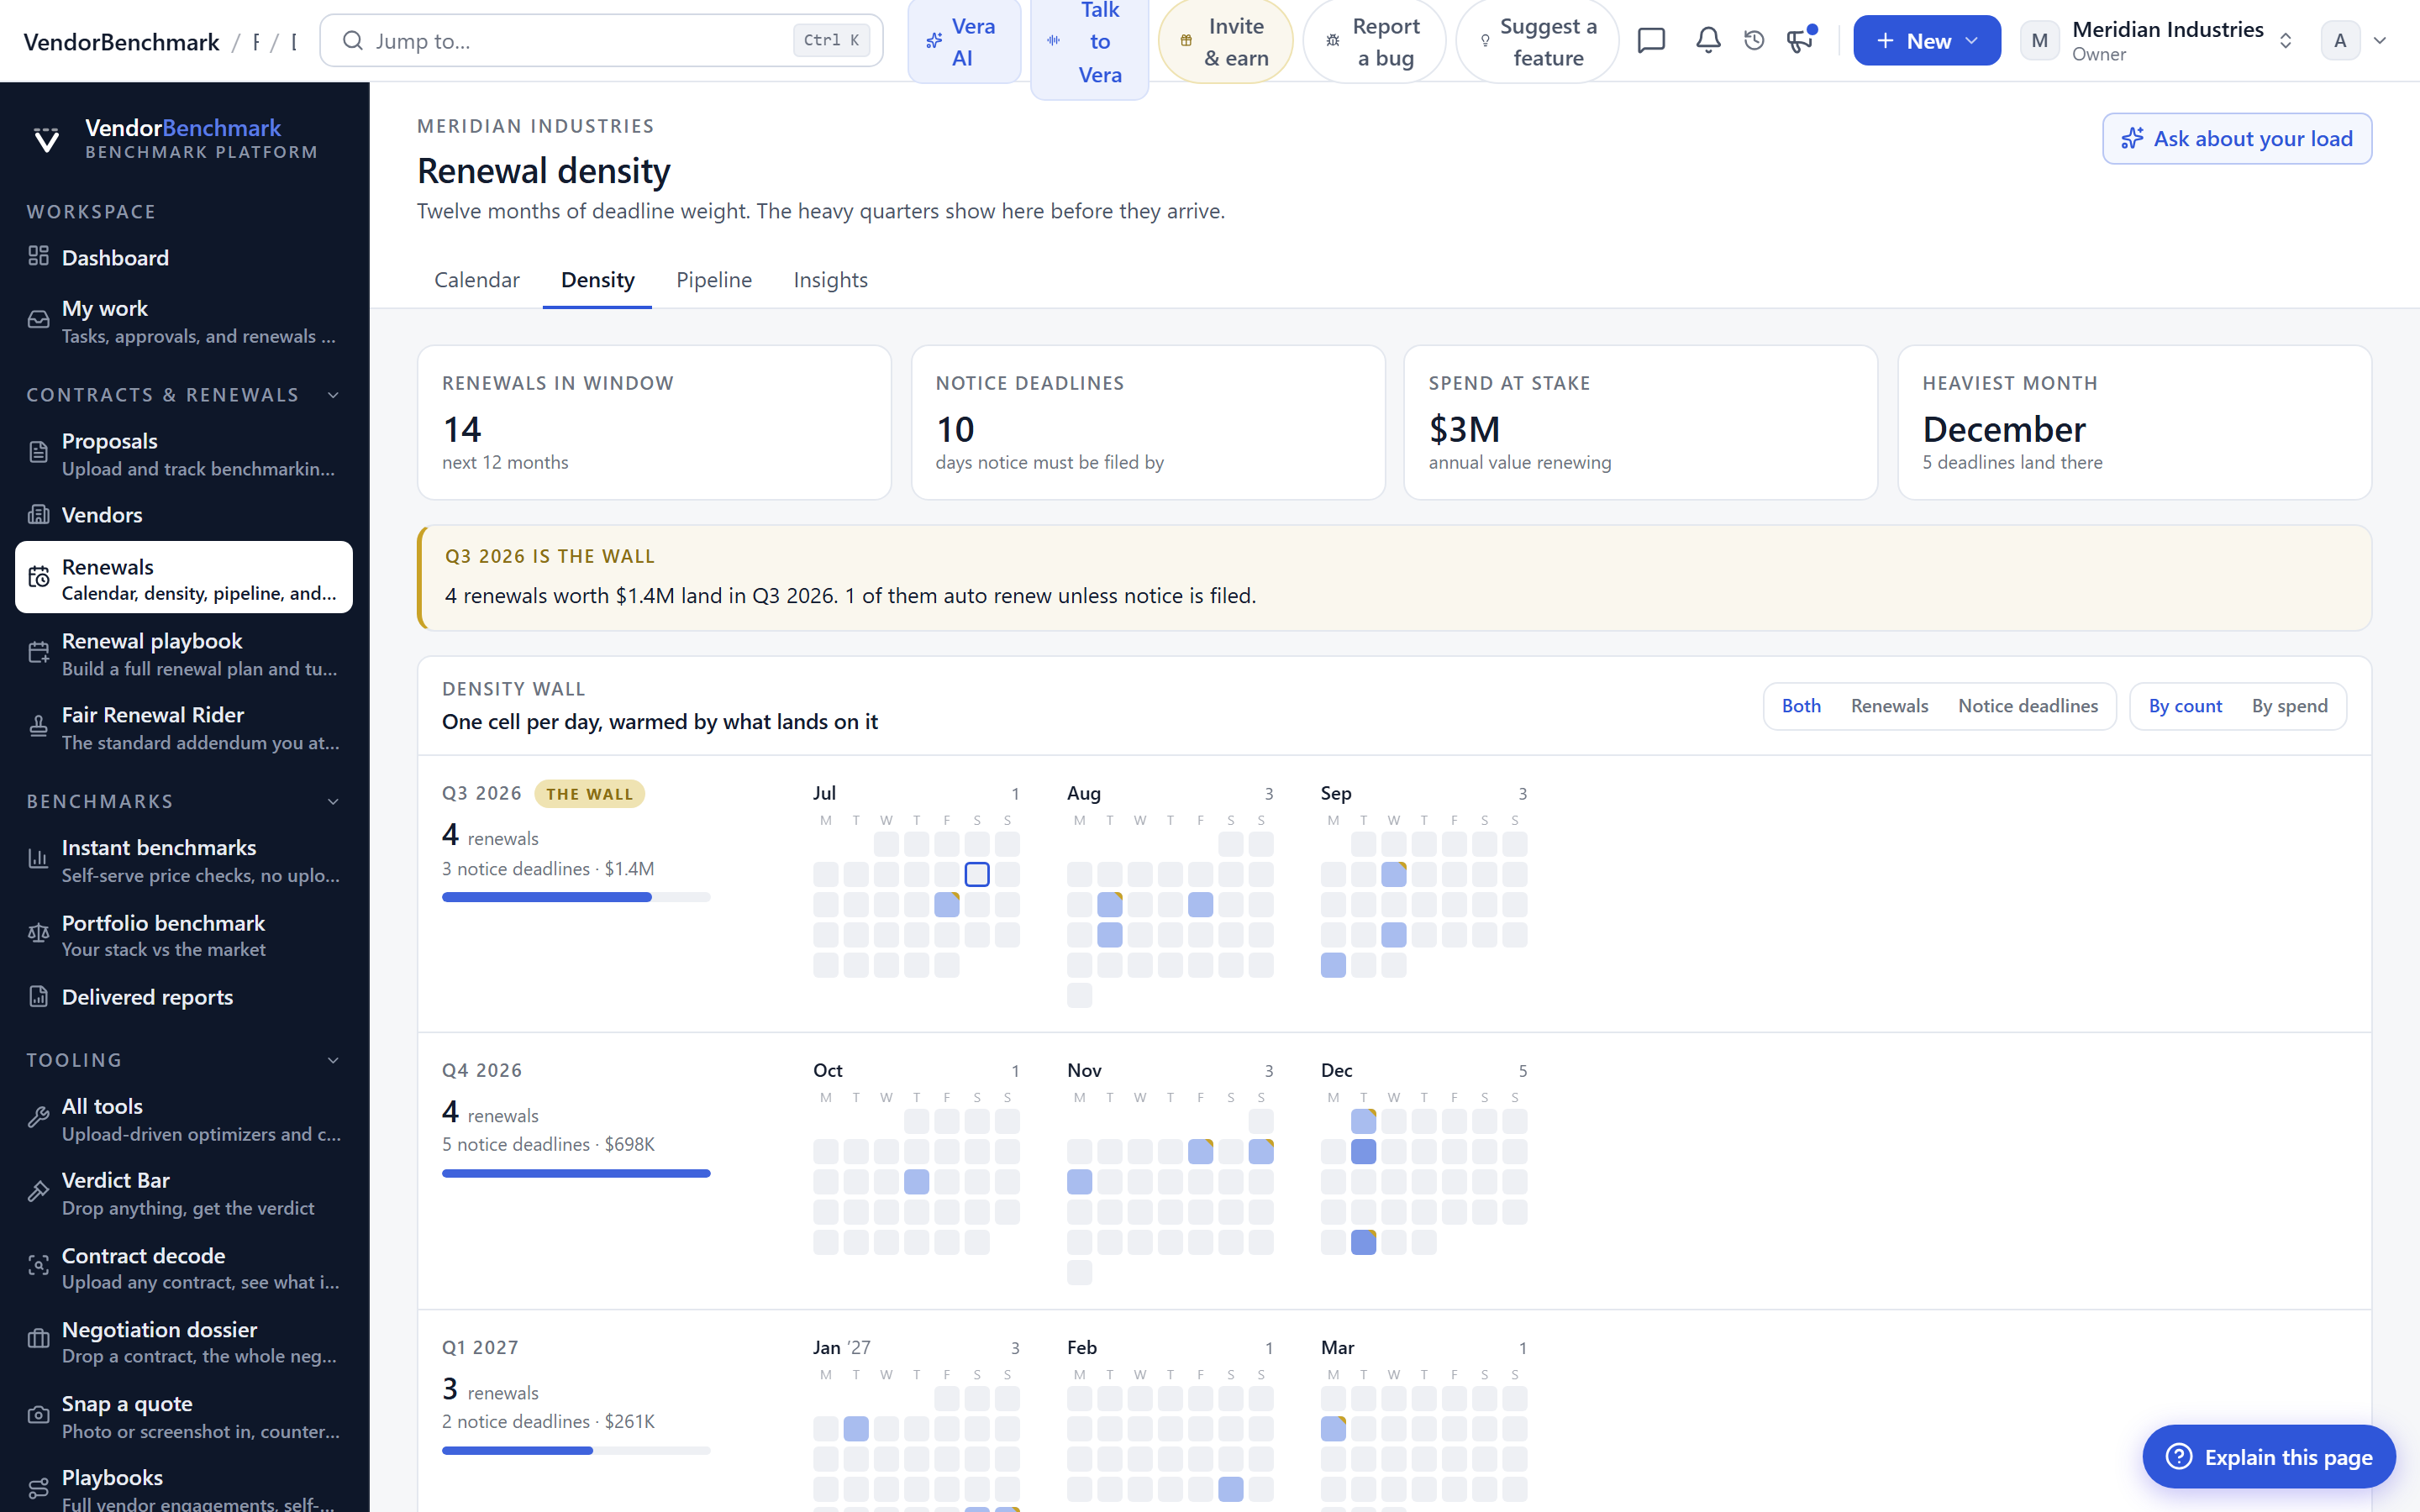Switch to the Insights tab

830,280
